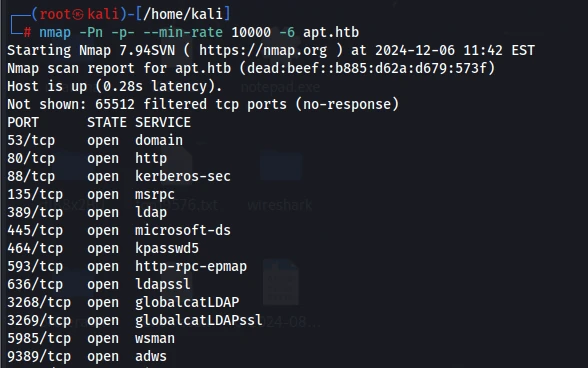Viewport: 588px width, 368px height.
Task: Click the 80/tcp http entry
Action: (87, 158)
